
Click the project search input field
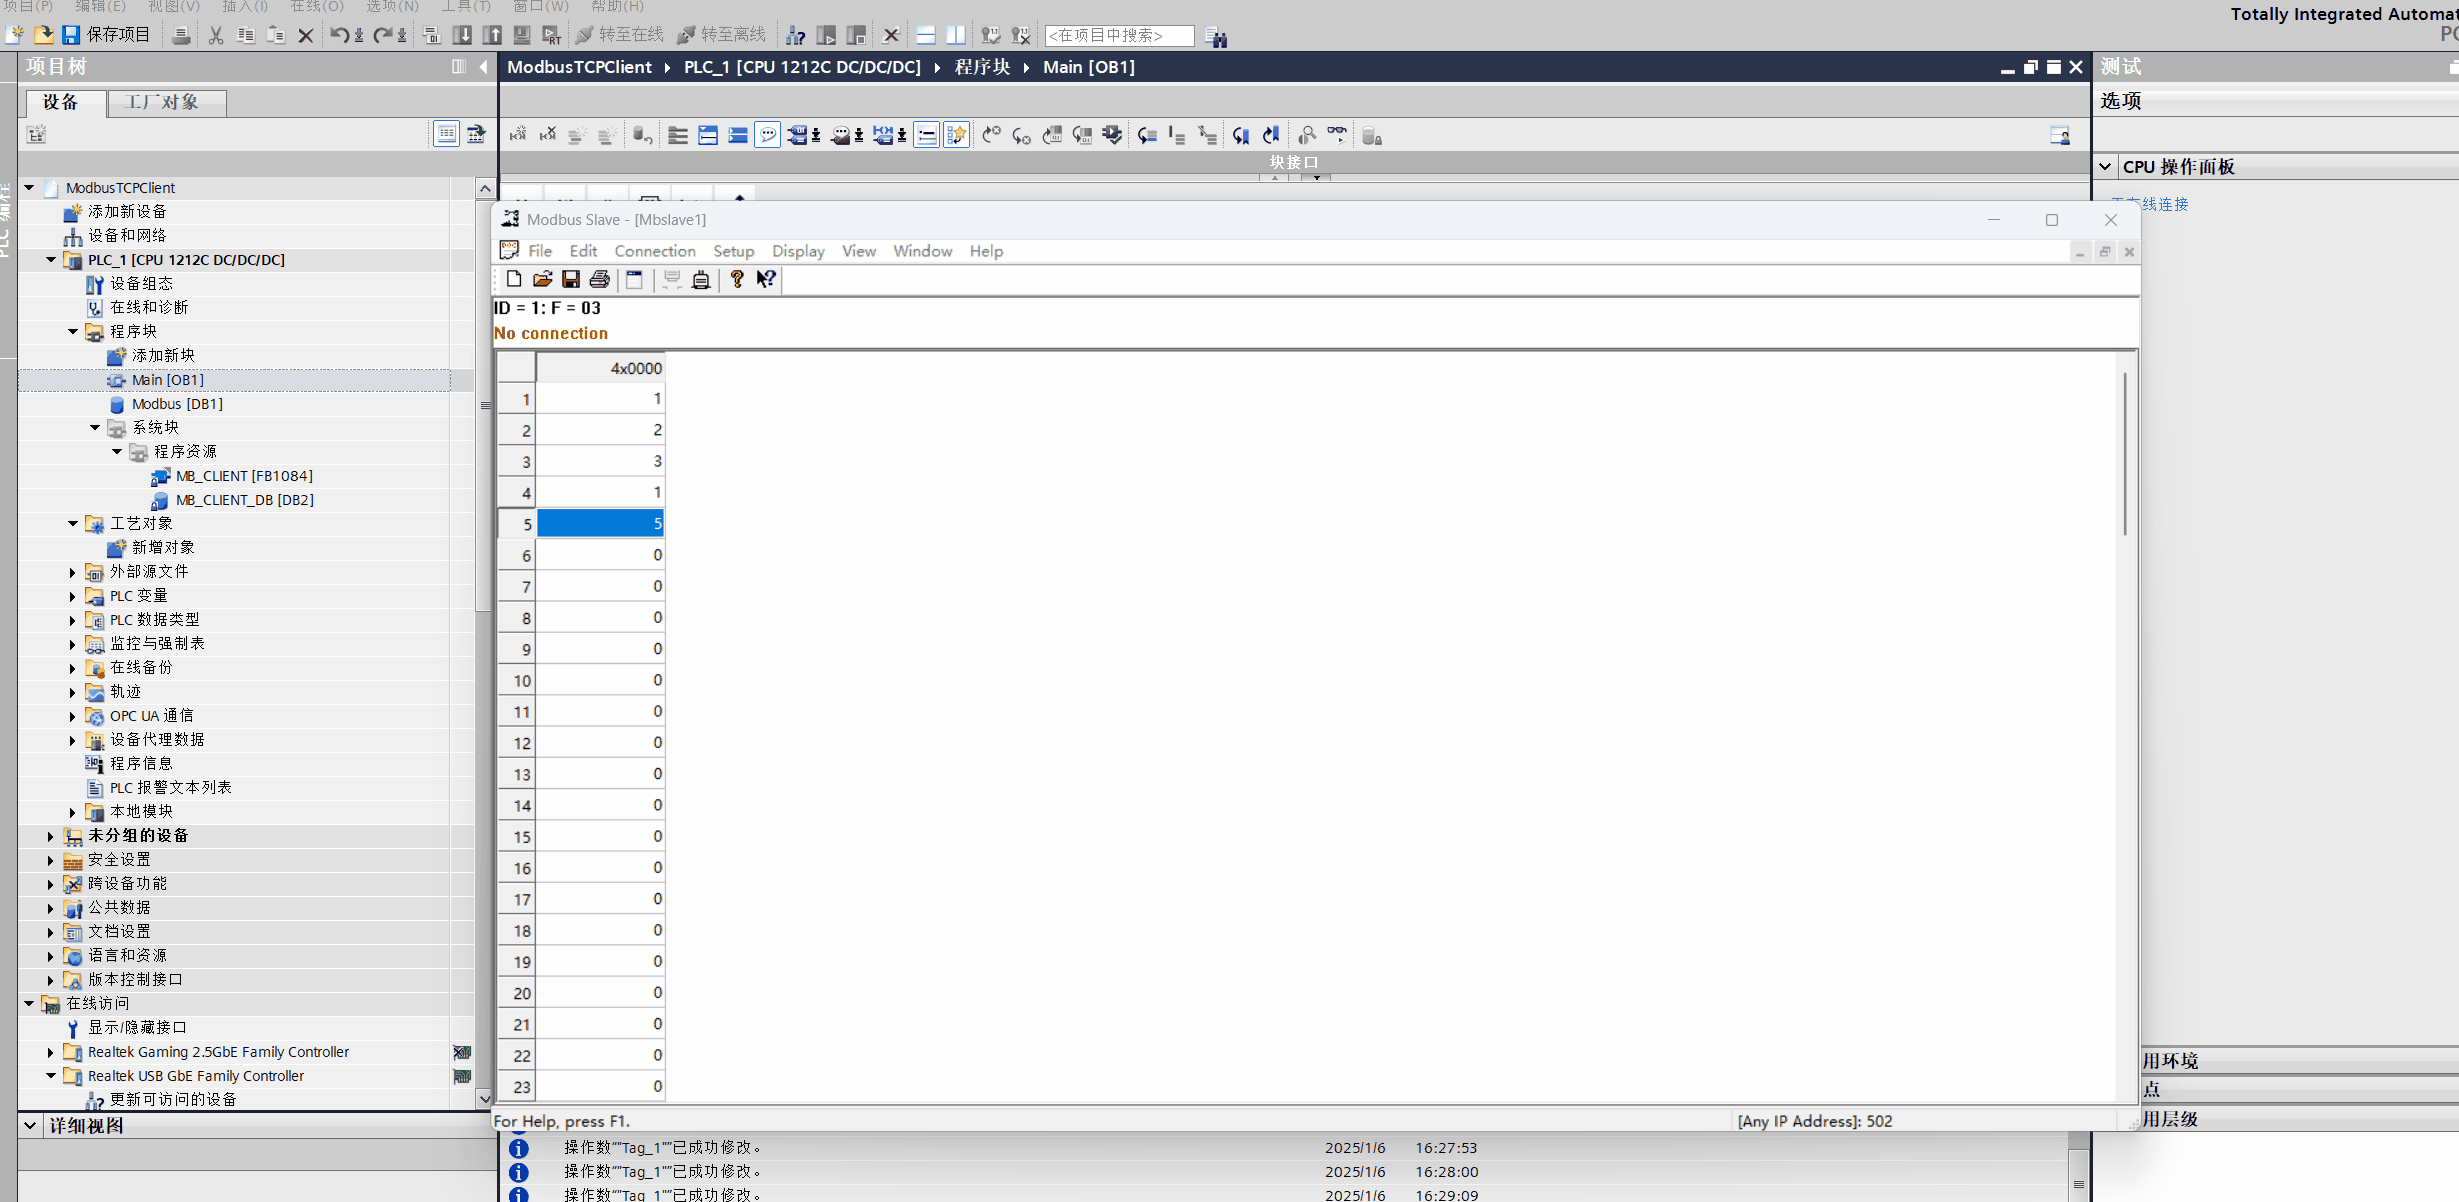[x=1118, y=35]
